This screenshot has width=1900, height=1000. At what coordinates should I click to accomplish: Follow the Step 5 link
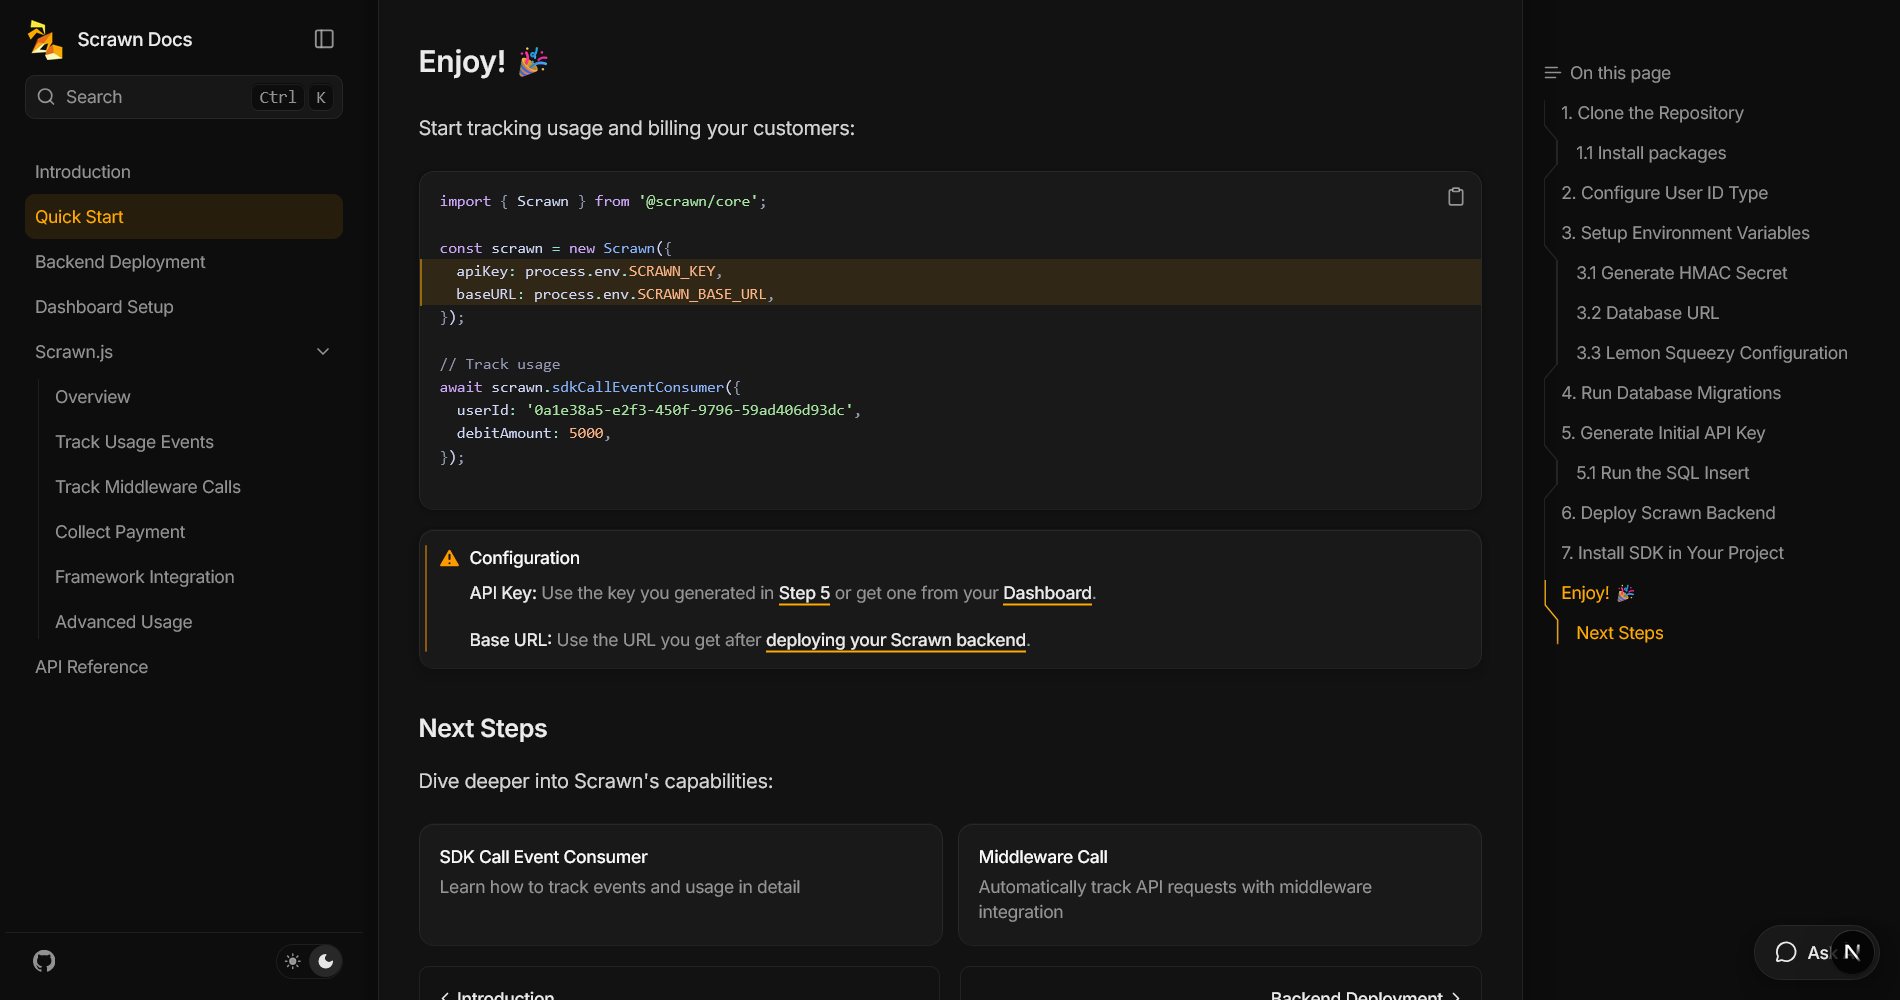(804, 593)
